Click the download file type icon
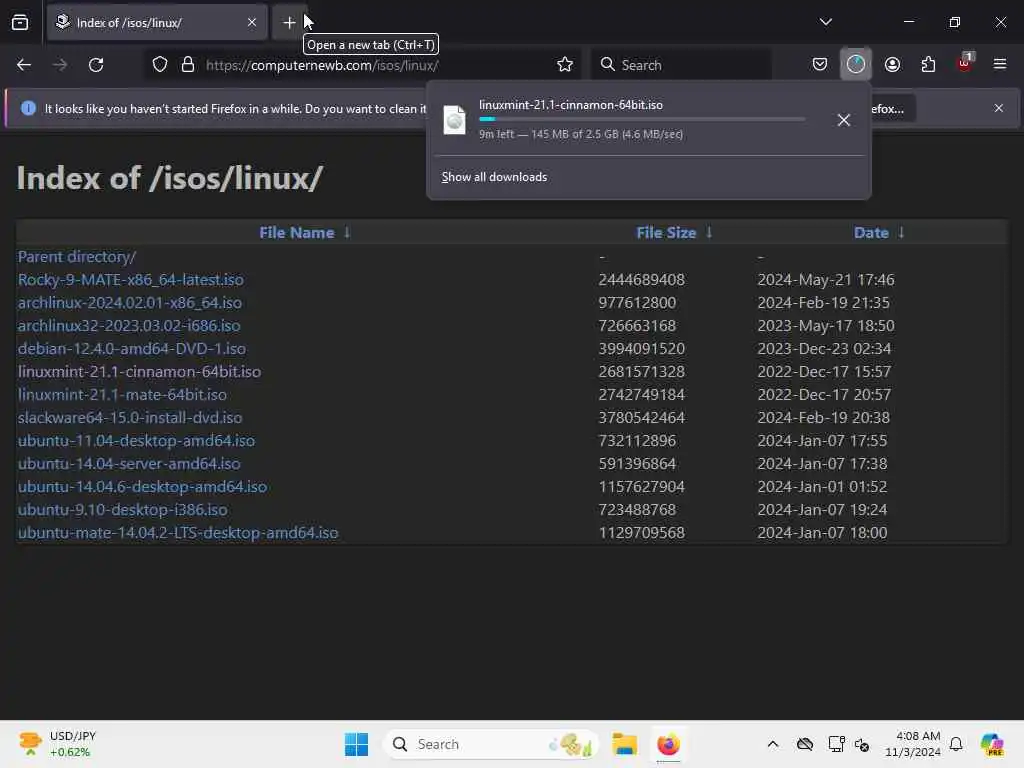The image size is (1024, 768). pyautogui.click(x=455, y=120)
